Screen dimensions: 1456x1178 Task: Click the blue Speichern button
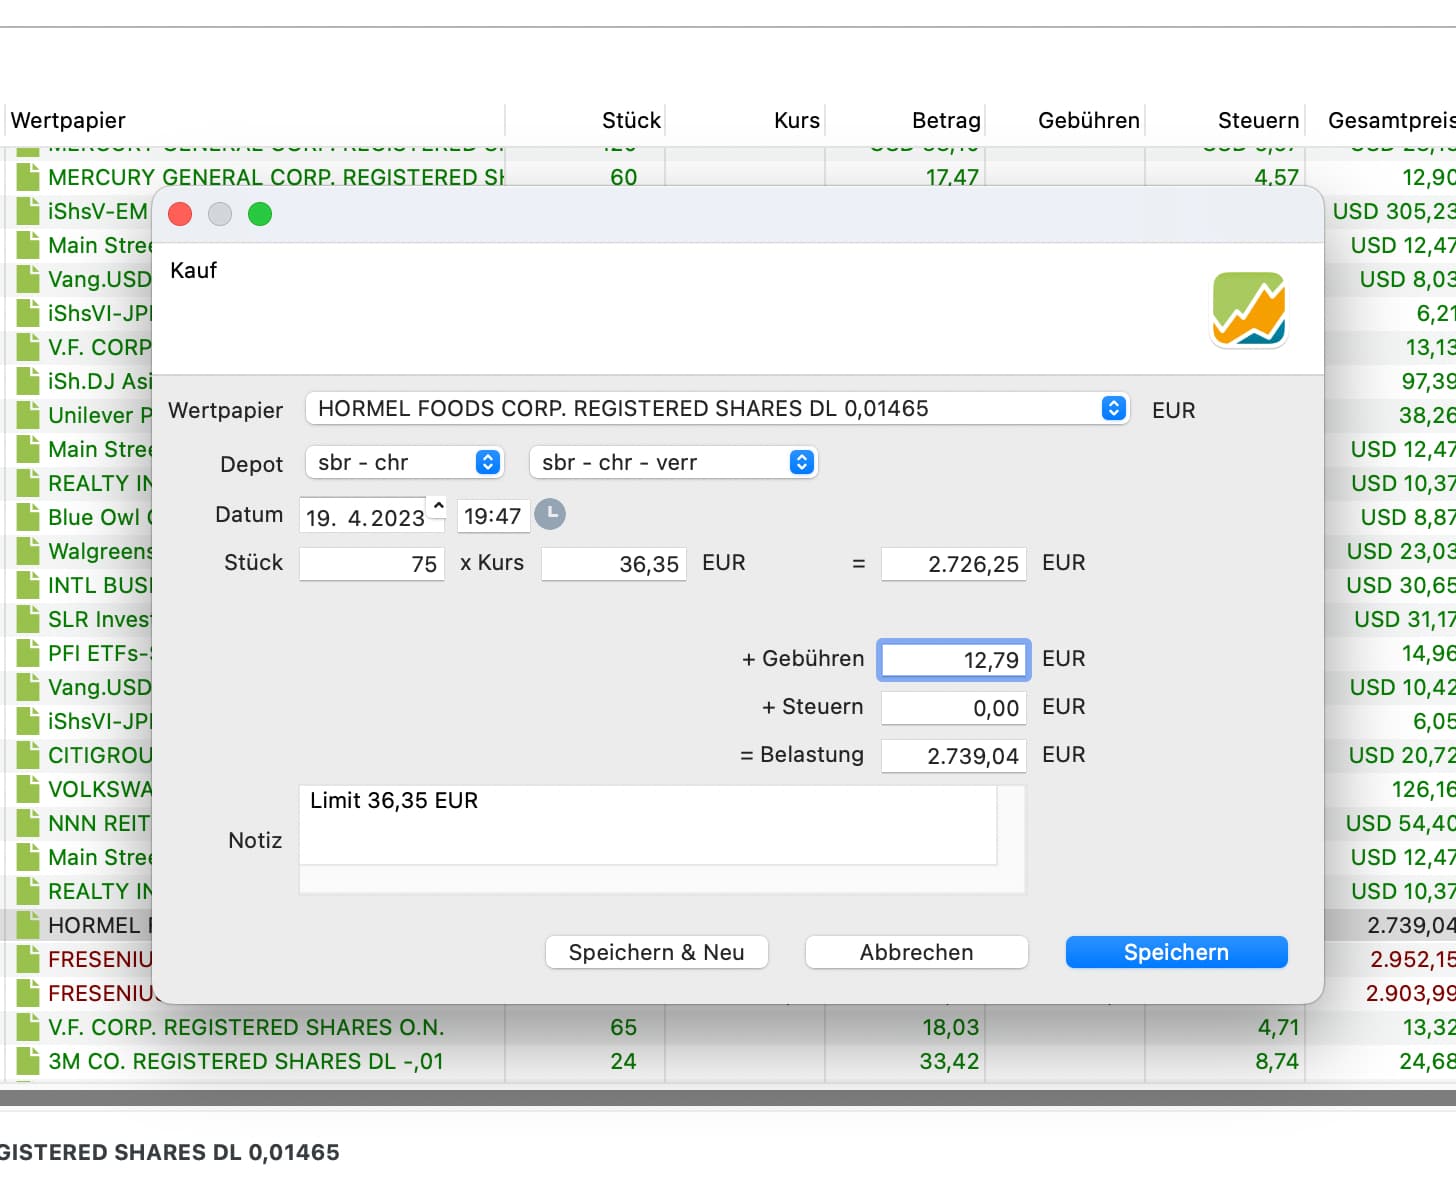coord(1177,952)
